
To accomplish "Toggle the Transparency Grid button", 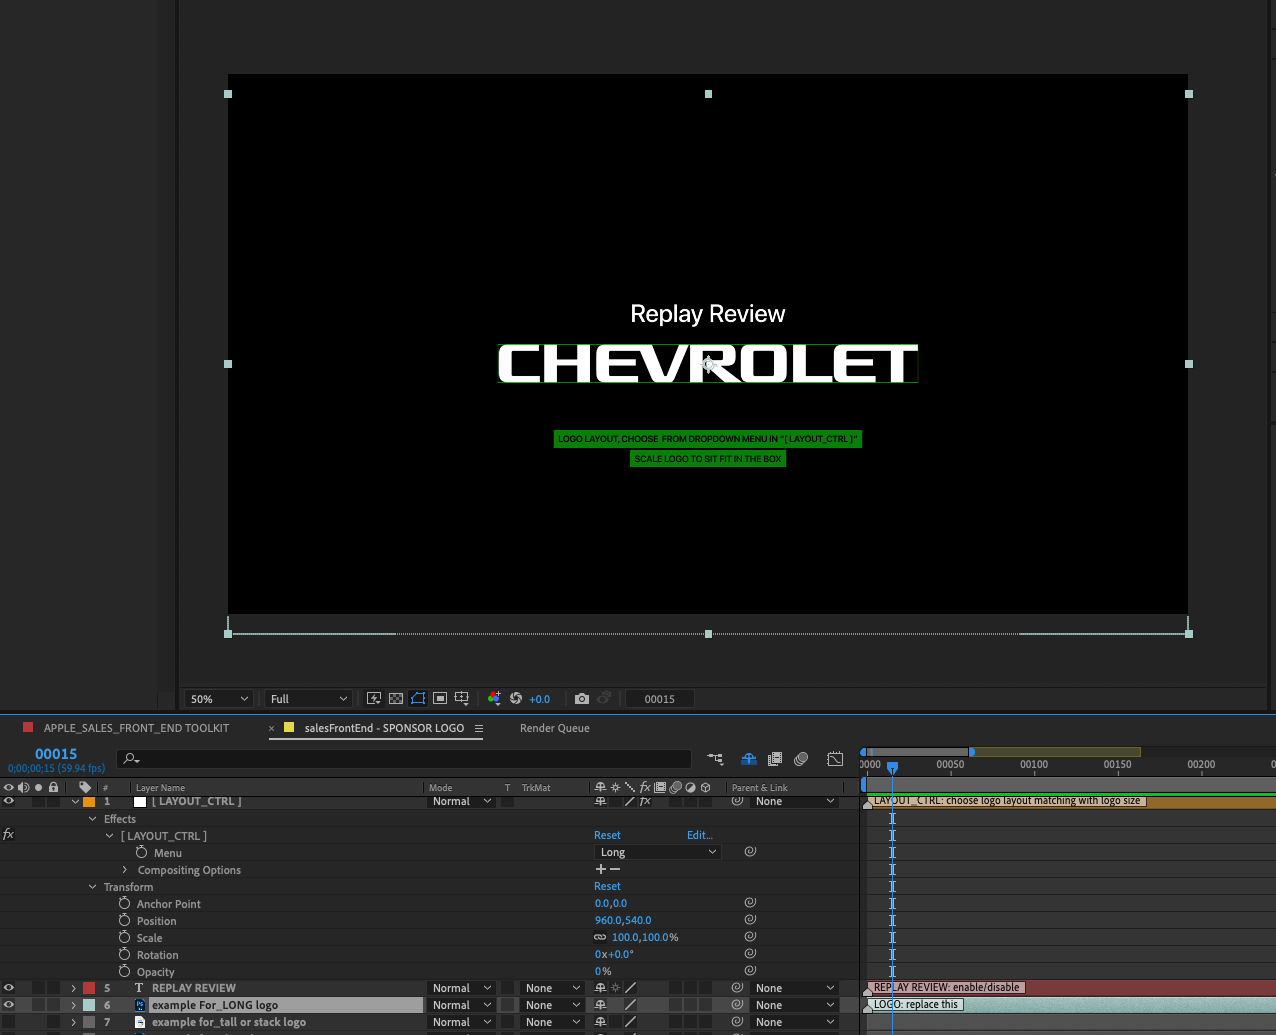I will pos(396,699).
